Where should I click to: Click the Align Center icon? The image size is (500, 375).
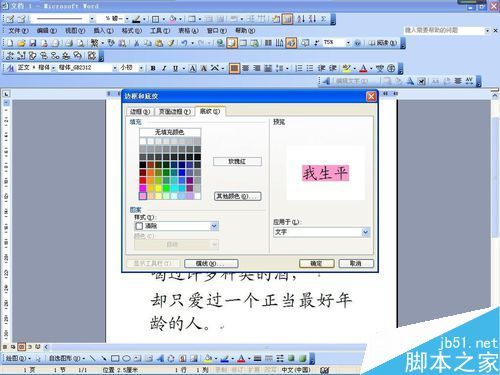pyautogui.click(x=246, y=68)
